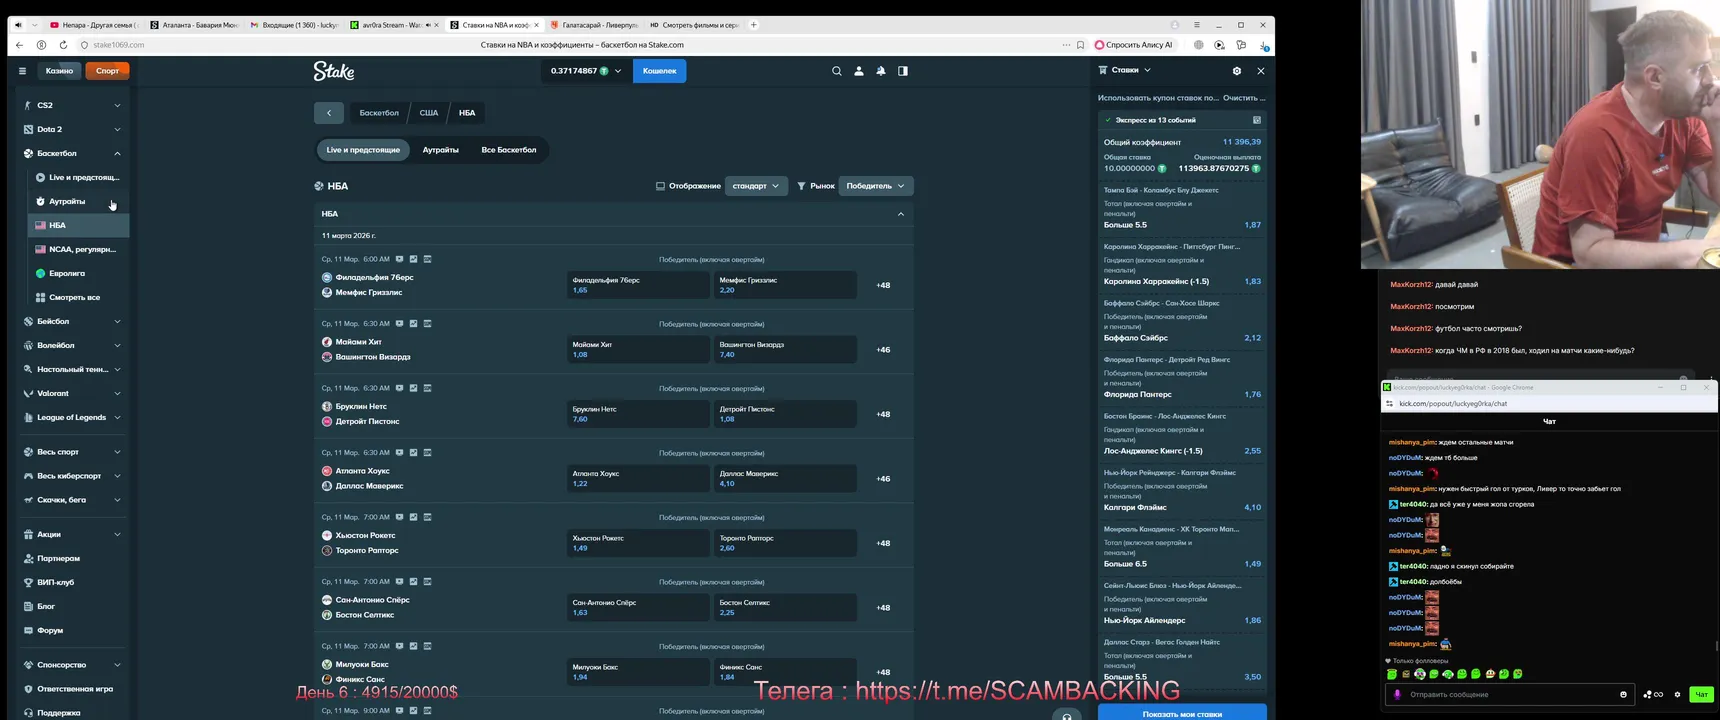Open the стандарт display dropdown
Image resolution: width=1720 pixels, height=720 pixels.
click(756, 186)
